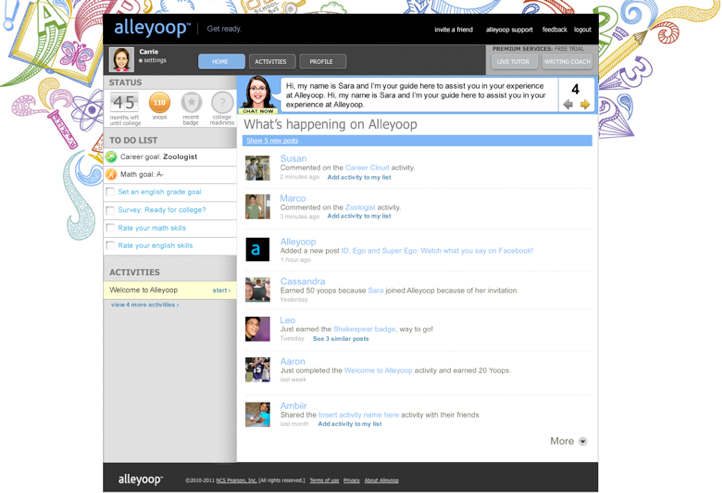Switch to the ACTIVITIES tab

[272, 62]
